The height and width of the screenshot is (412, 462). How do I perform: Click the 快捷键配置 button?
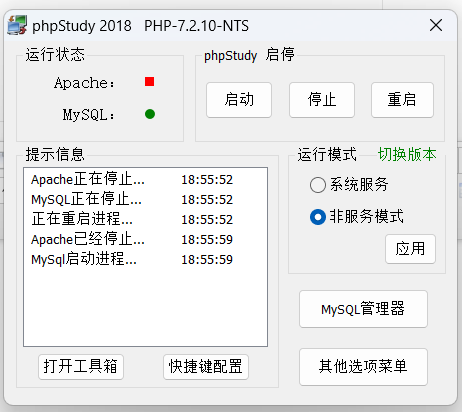(x=206, y=367)
